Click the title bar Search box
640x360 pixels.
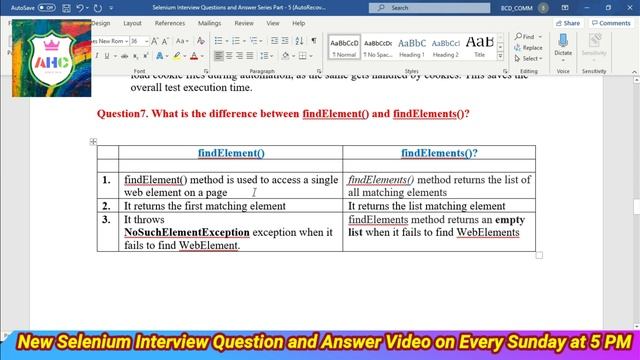(429, 8)
